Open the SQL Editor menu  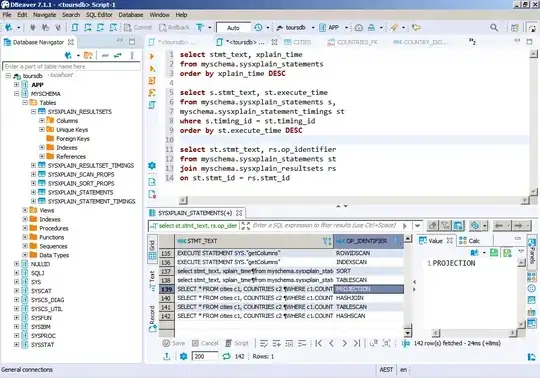pyautogui.click(x=99, y=15)
